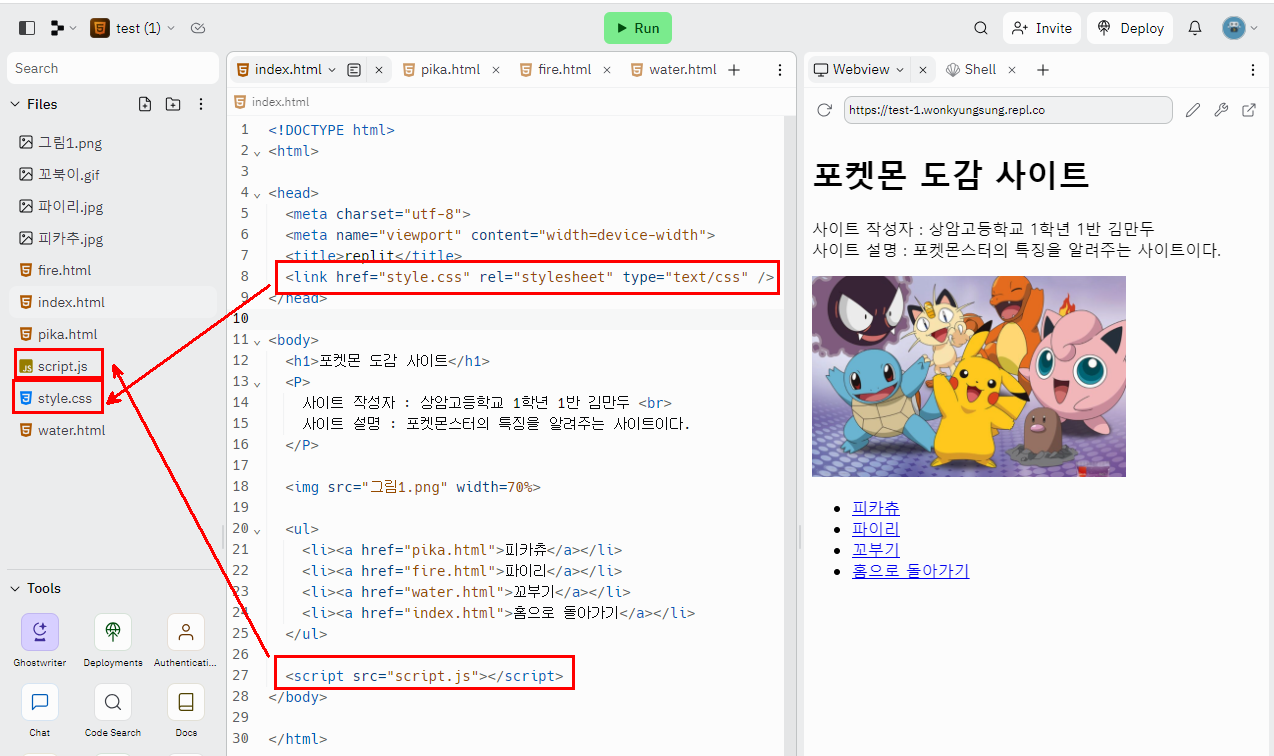Run the project with the Run button
This screenshot has height=756, width=1274.
coord(638,28)
